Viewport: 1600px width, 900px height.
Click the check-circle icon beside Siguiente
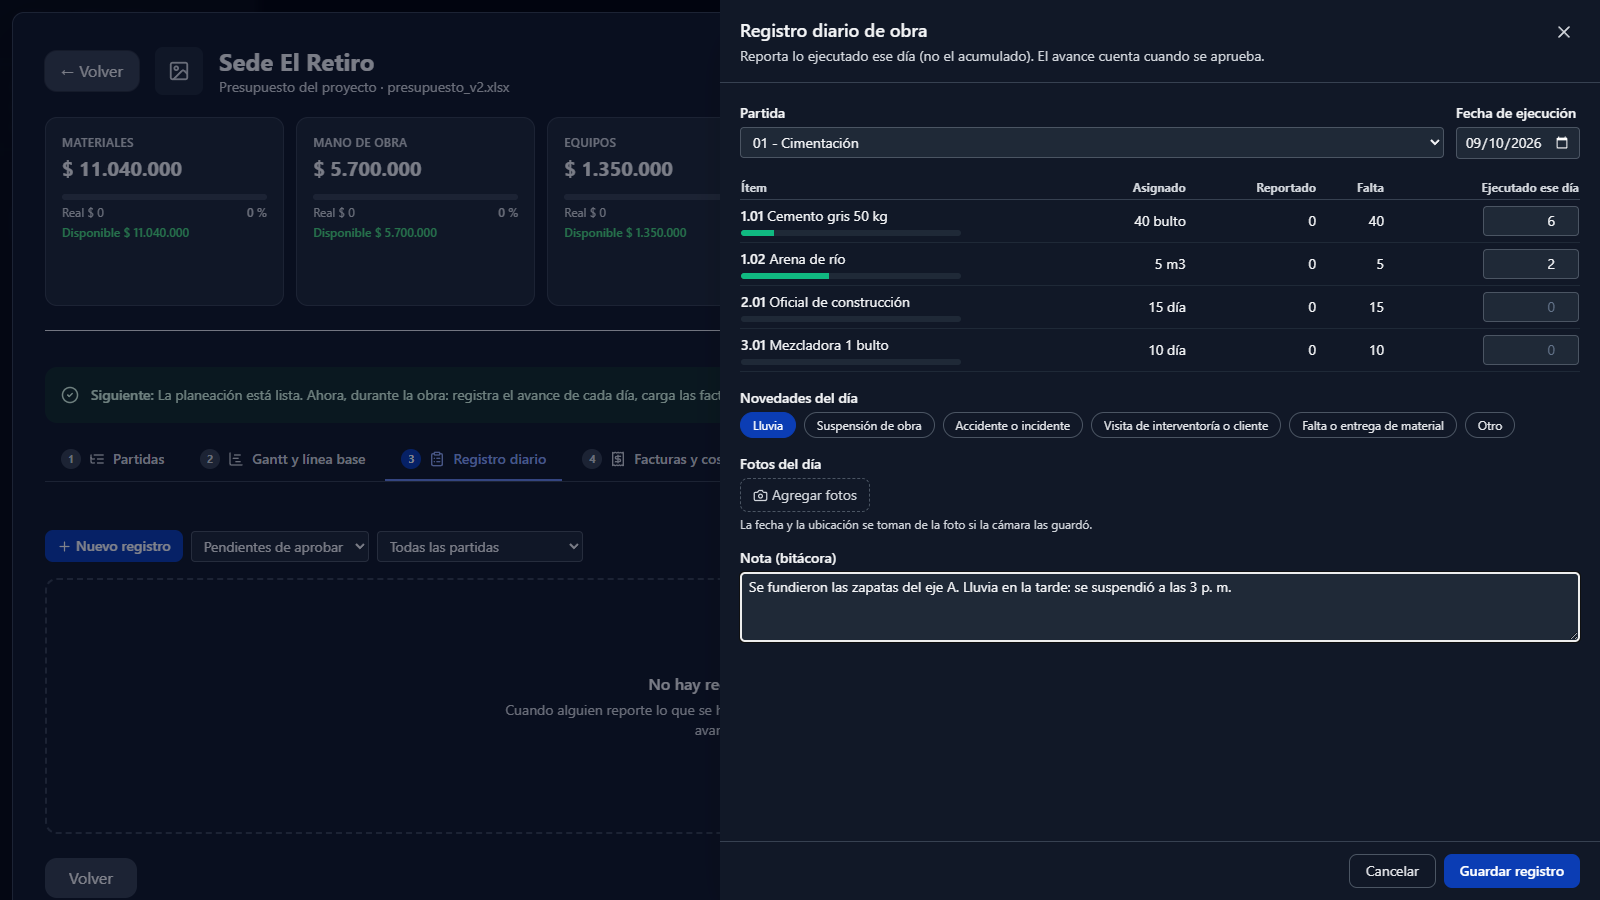(x=70, y=395)
